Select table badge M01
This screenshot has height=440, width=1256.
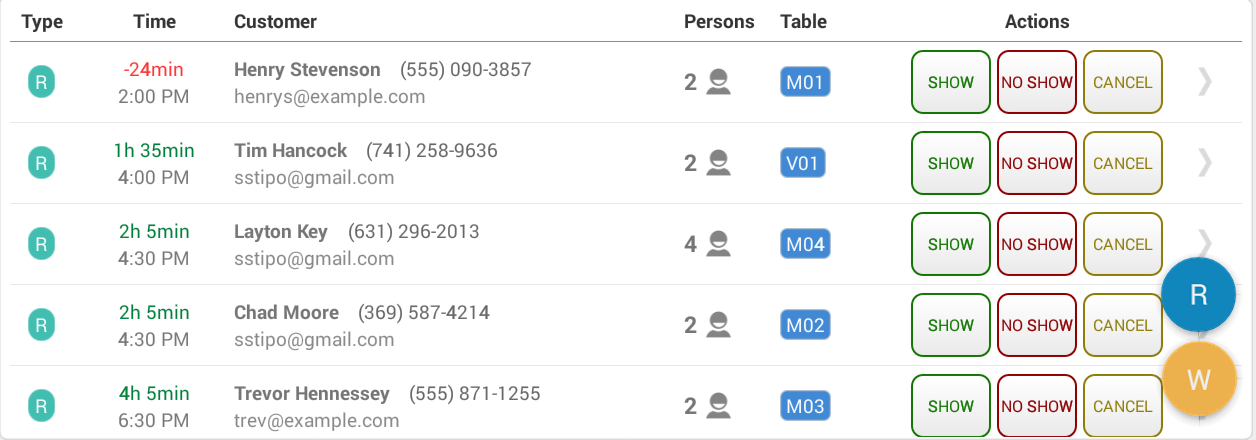805,82
